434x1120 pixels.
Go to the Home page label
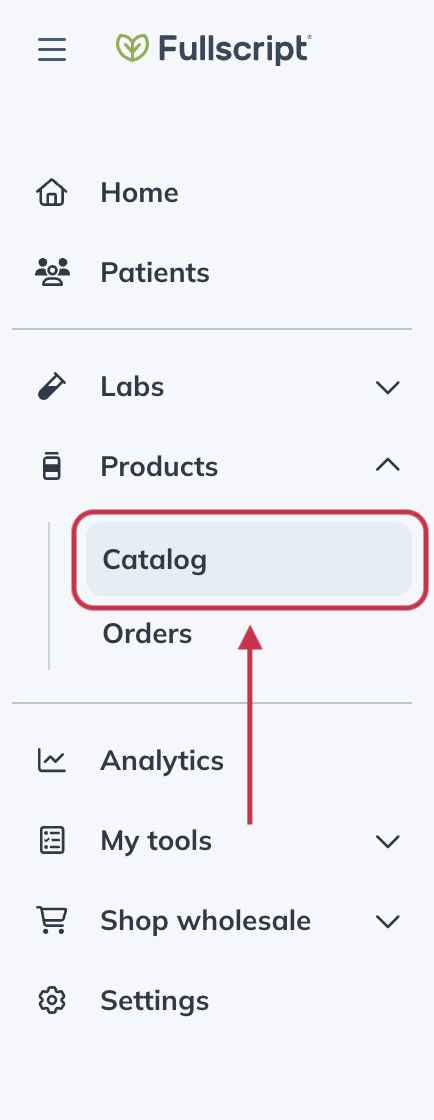139,193
